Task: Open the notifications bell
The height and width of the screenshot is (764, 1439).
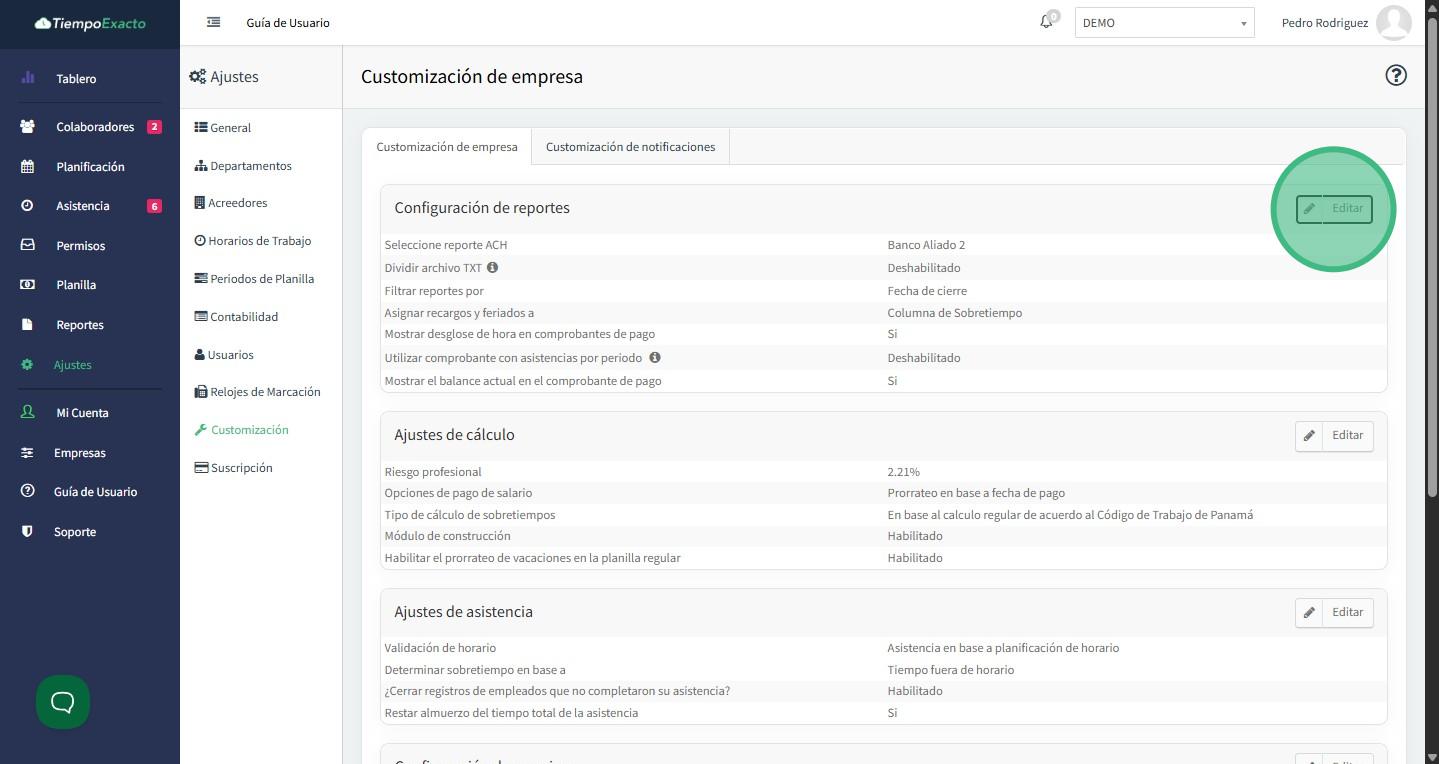Action: point(1046,22)
